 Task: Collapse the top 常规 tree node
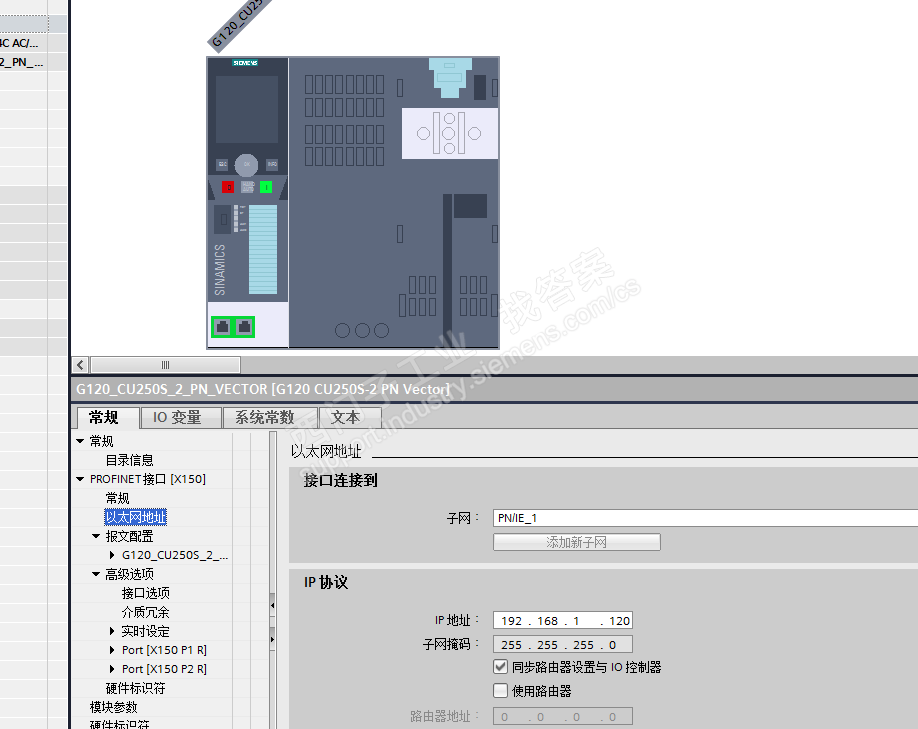pos(80,441)
